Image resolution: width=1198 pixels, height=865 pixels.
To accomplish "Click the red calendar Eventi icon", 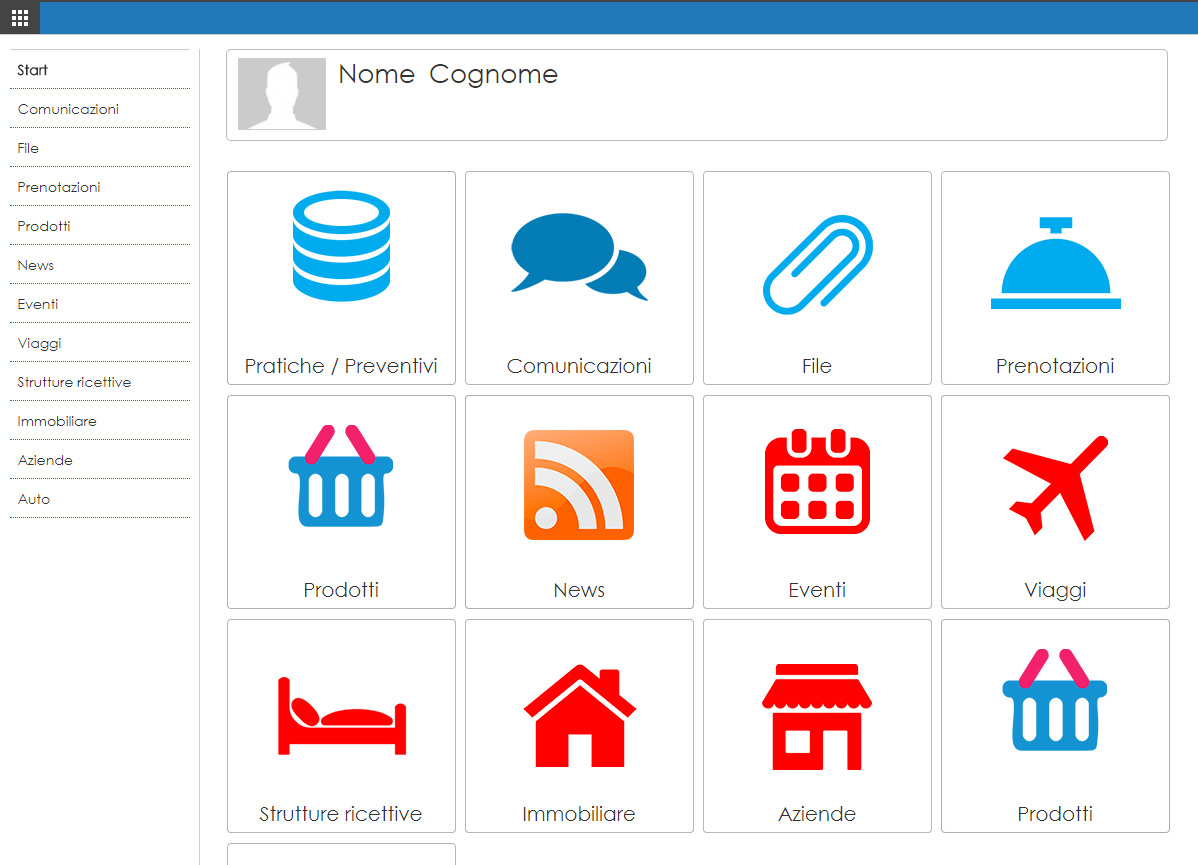I will point(817,481).
